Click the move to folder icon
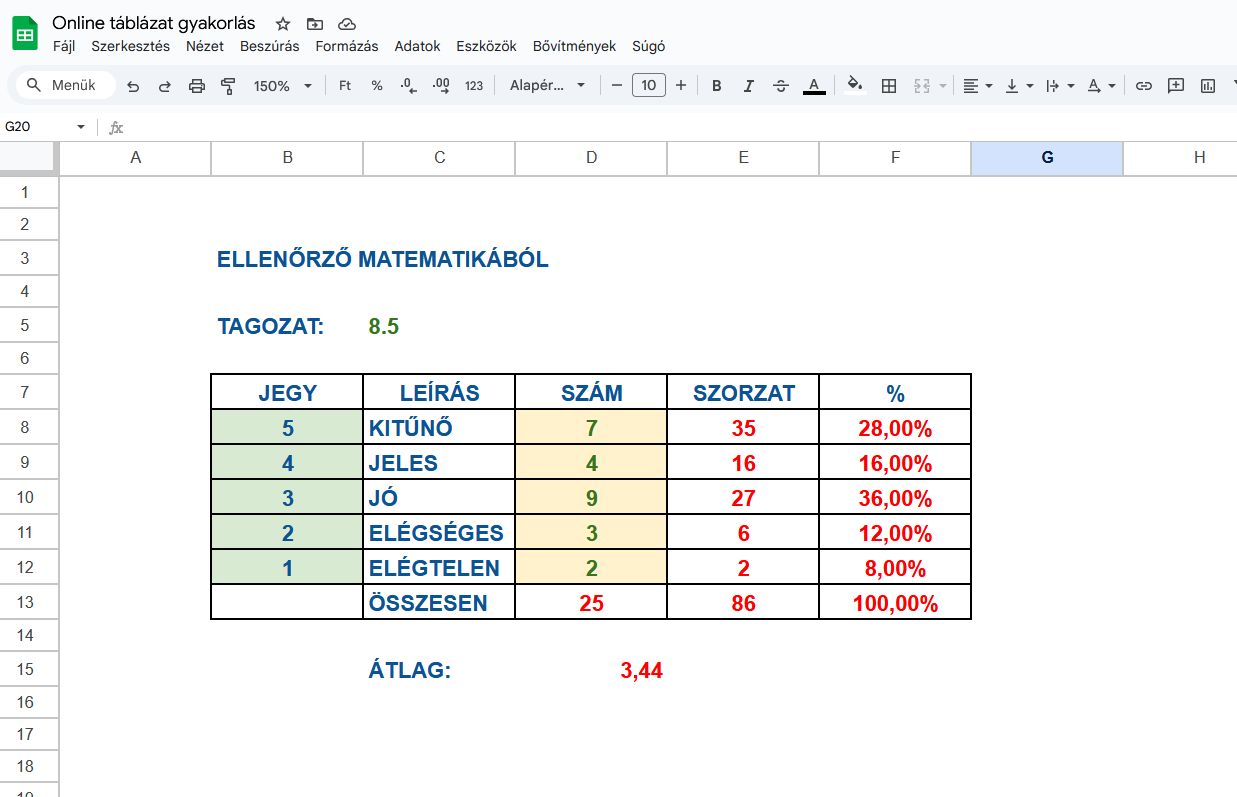 pos(315,23)
